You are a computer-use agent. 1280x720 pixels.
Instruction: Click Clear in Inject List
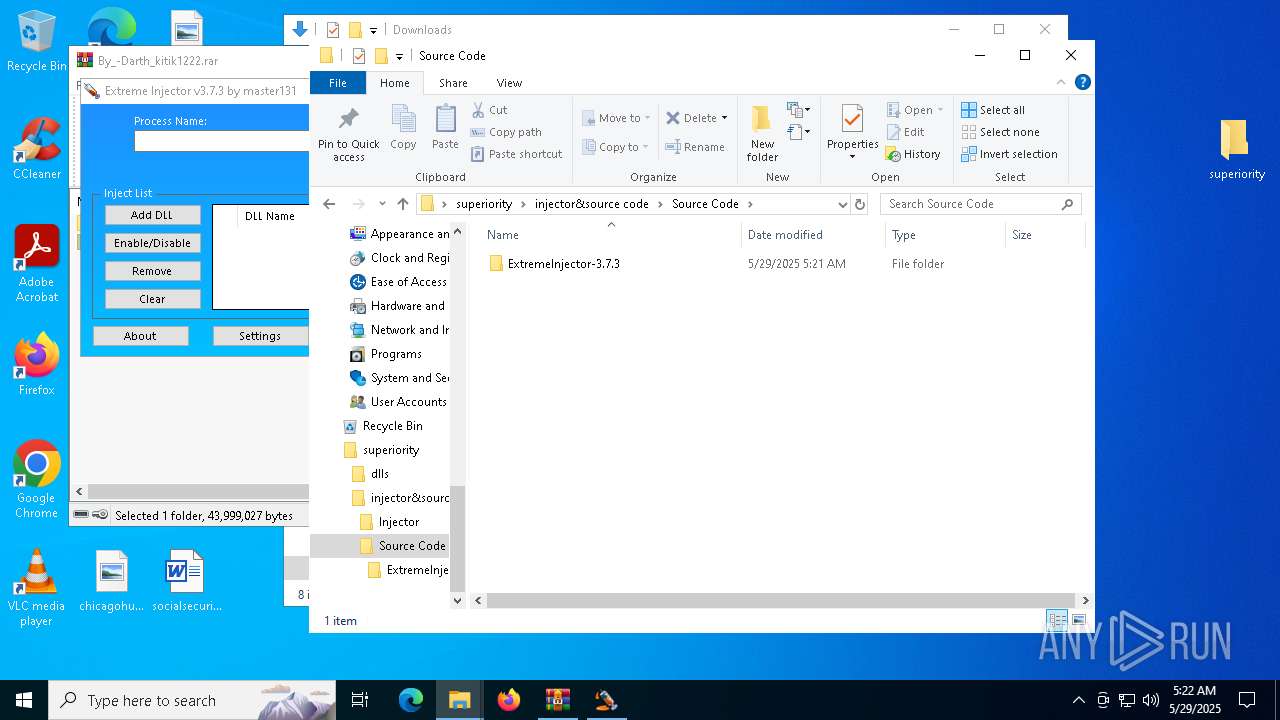pos(152,299)
